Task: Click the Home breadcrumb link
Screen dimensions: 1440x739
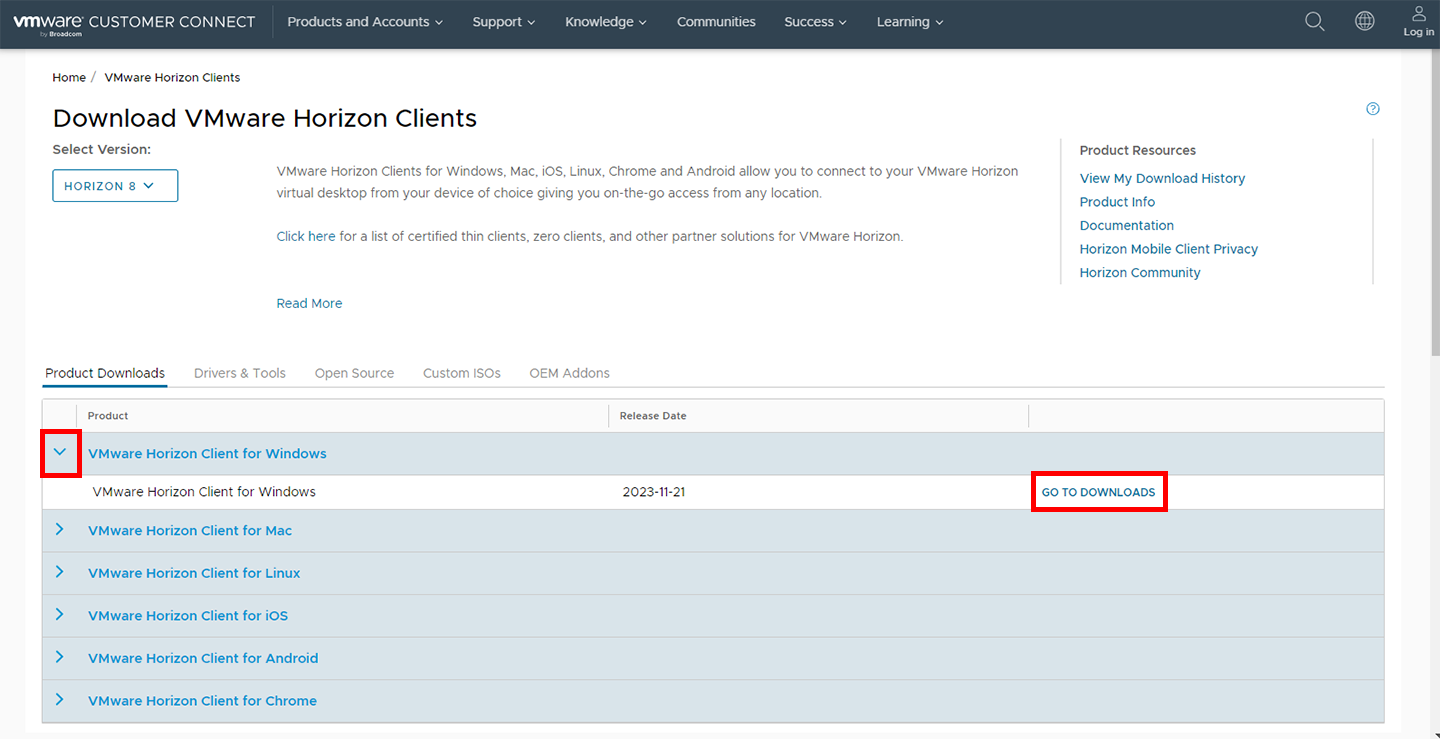Action: click(69, 77)
